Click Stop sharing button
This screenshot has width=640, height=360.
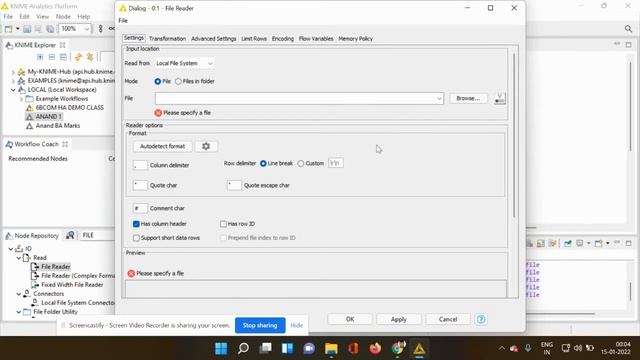tap(260, 325)
